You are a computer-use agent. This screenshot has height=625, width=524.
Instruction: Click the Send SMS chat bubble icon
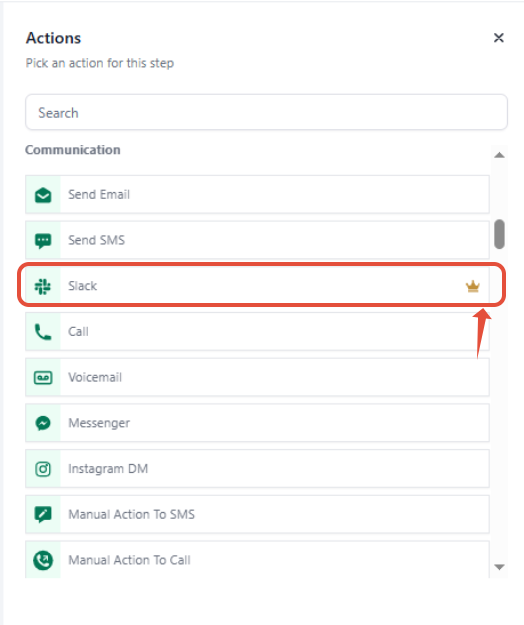pos(43,241)
